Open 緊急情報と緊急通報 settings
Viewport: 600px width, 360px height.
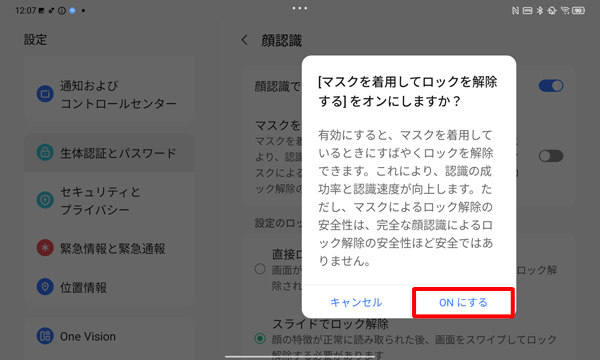[x=109, y=248]
